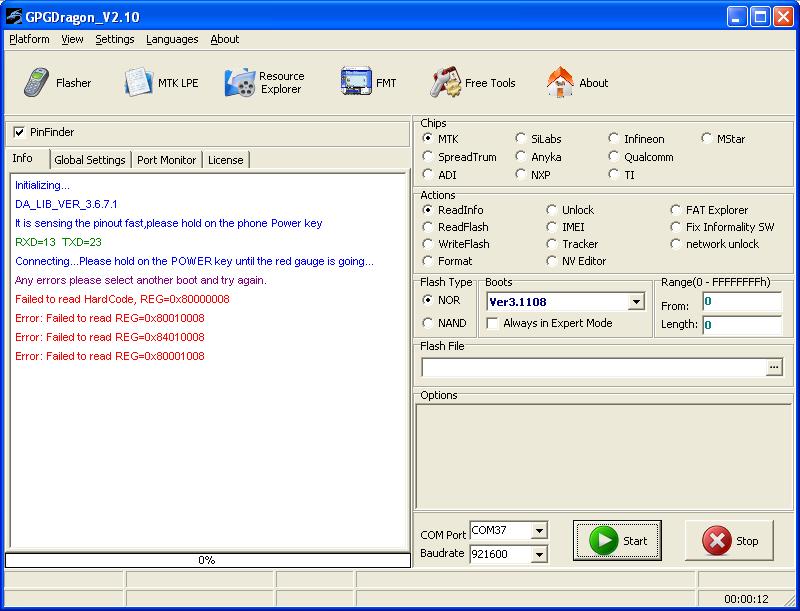Image resolution: width=800 pixels, height=611 pixels.
Task: Expand the Baudrate dropdown
Action: tap(539, 554)
